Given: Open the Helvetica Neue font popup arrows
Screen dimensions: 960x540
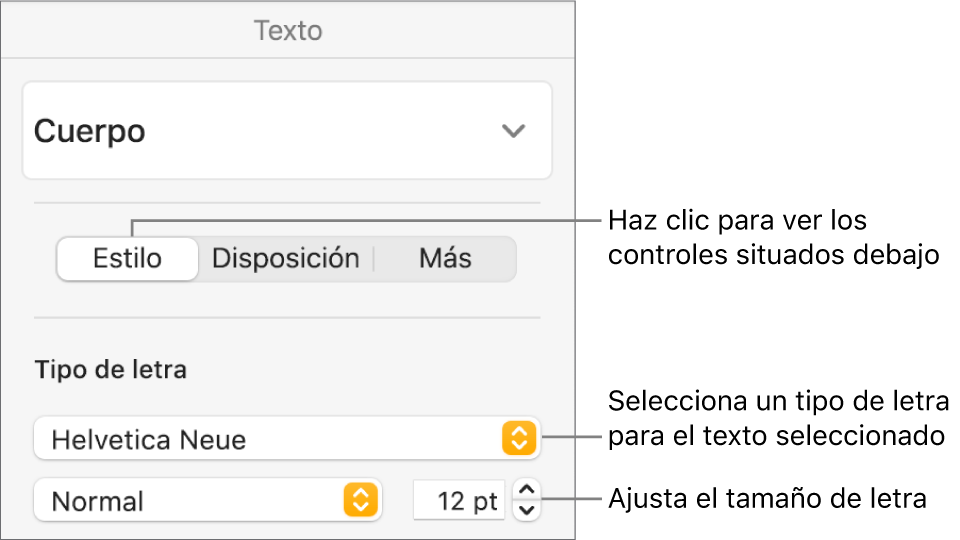Looking at the screenshot, I should pyautogui.click(x=519, y=439).
